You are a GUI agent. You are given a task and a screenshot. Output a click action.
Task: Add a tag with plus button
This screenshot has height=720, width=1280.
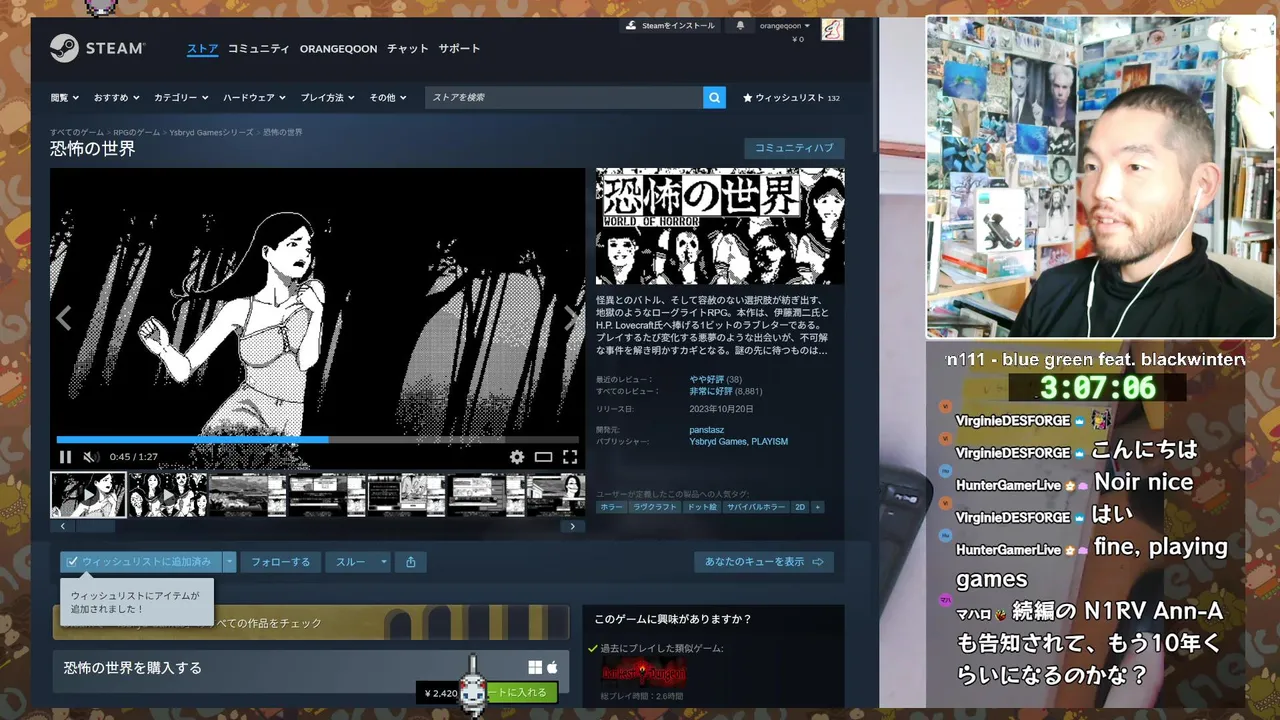[818, 507]
